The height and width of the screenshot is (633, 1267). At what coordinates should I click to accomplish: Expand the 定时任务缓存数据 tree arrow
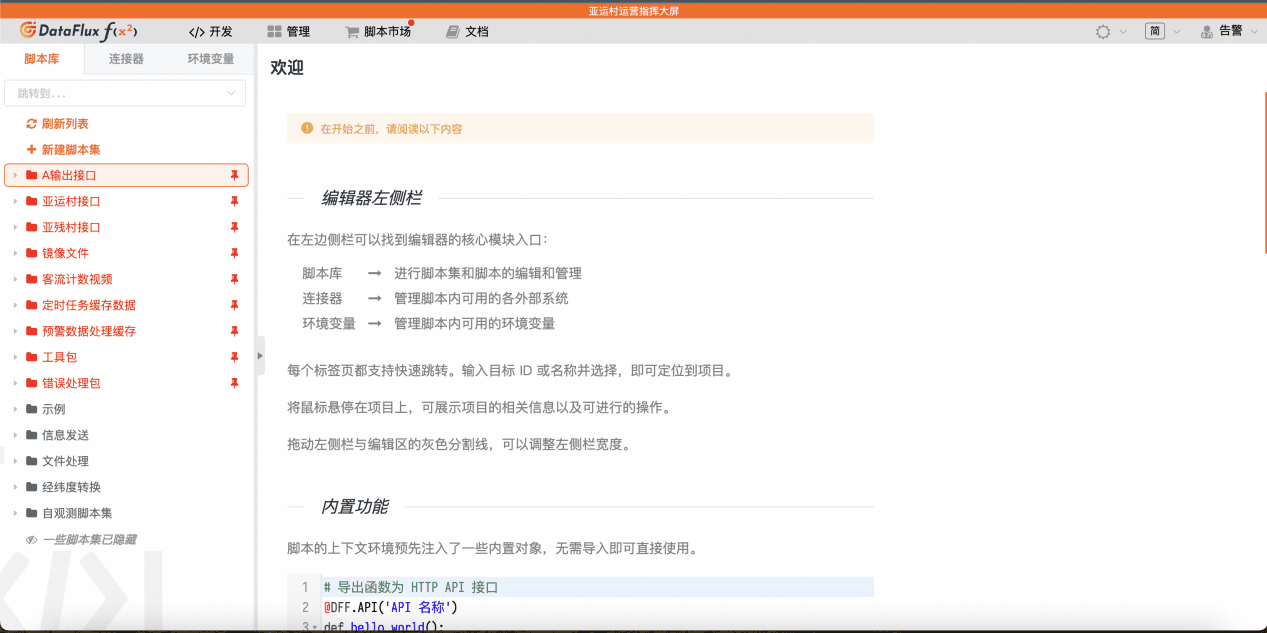15,305
